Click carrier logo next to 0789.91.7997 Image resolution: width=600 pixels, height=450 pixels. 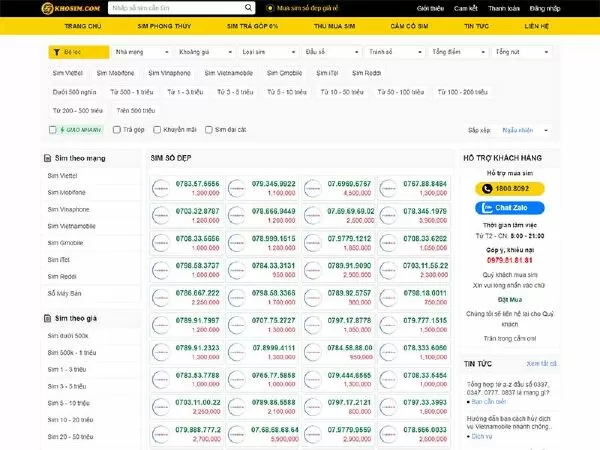point(161,325)
